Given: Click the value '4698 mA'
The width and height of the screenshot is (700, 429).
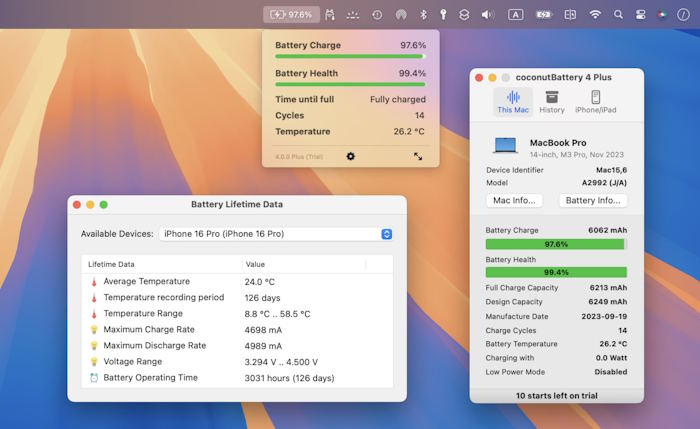Looking at the screenshot, I should 263,330.
